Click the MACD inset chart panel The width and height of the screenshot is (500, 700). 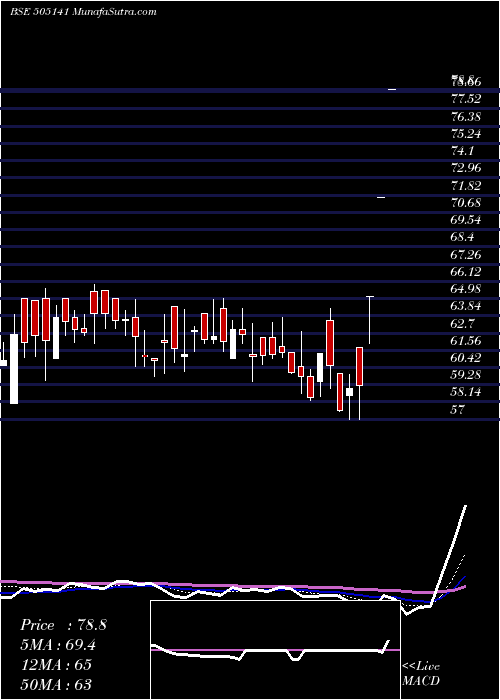point(275,650)
